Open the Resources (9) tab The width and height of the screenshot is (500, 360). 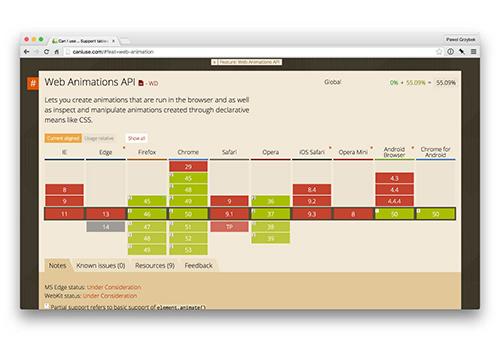click(155, 266)
